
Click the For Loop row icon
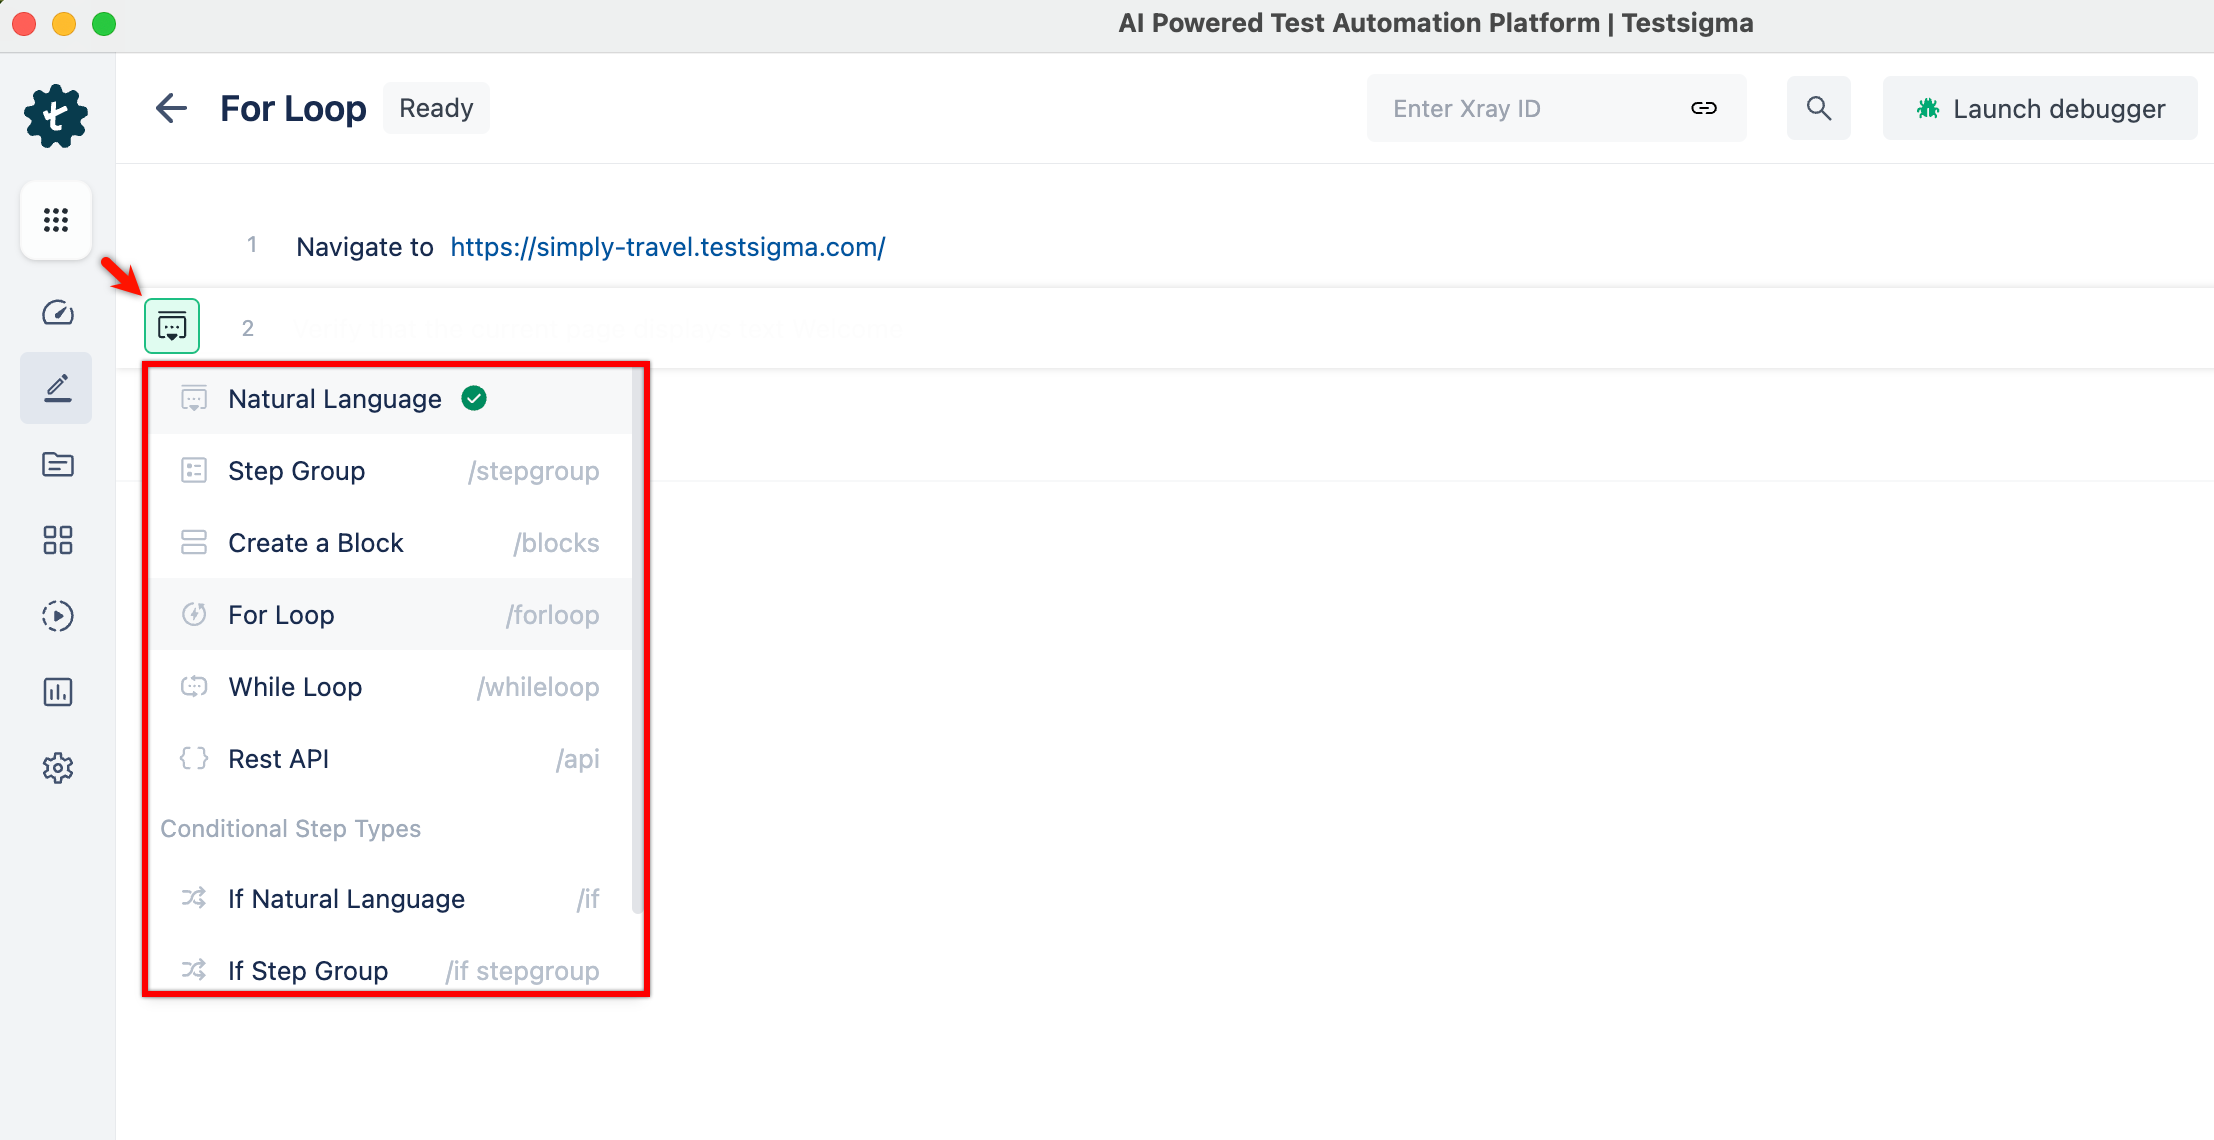tap(194, 615)
